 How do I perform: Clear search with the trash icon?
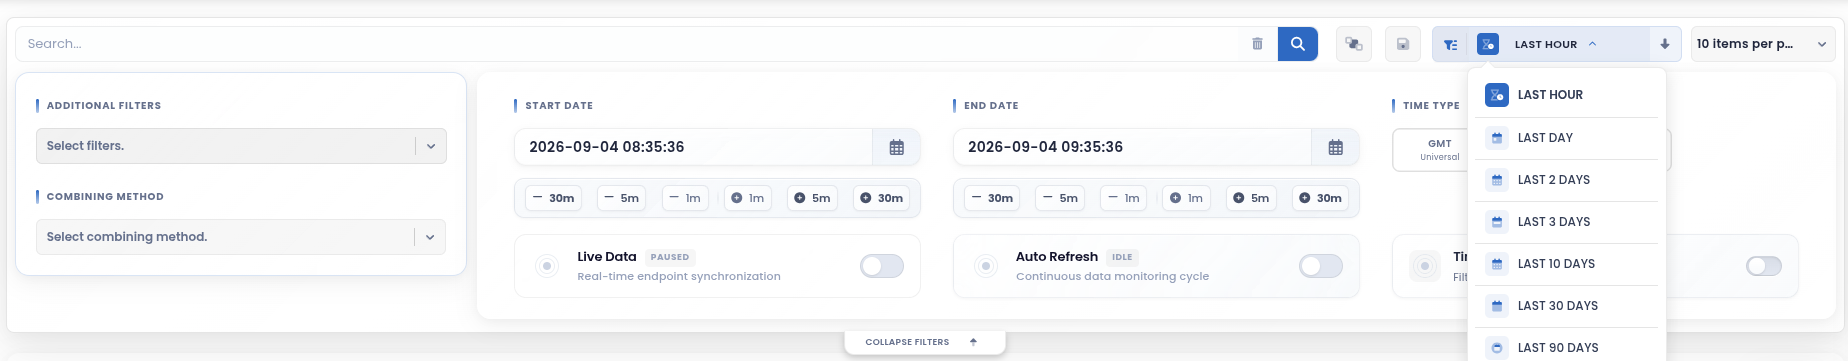point(1257,44)
